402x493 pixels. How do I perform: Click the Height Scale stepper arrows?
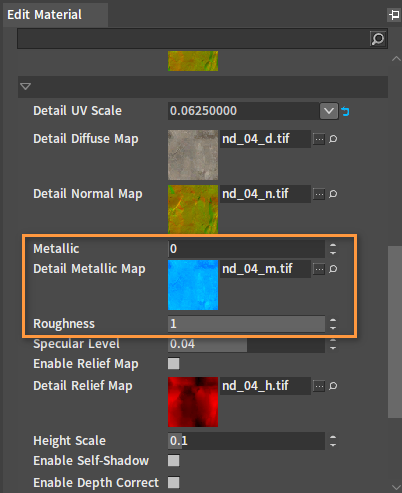point(333,441)
